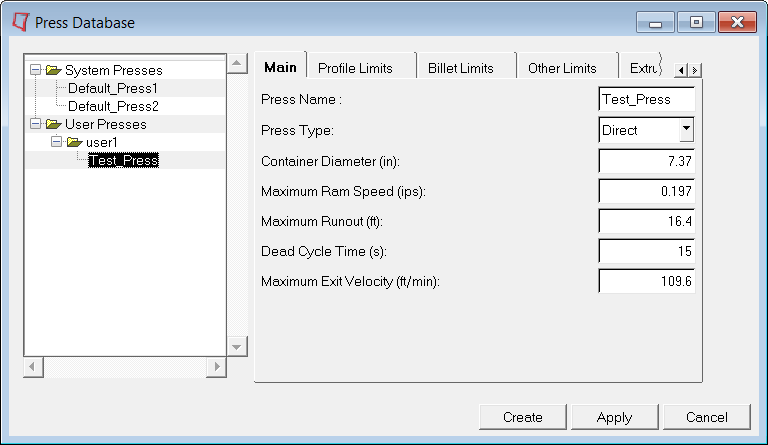Click the User Presses folder icon
The height and width of the screenshot is (445, 768).
(x=53, y=124)
